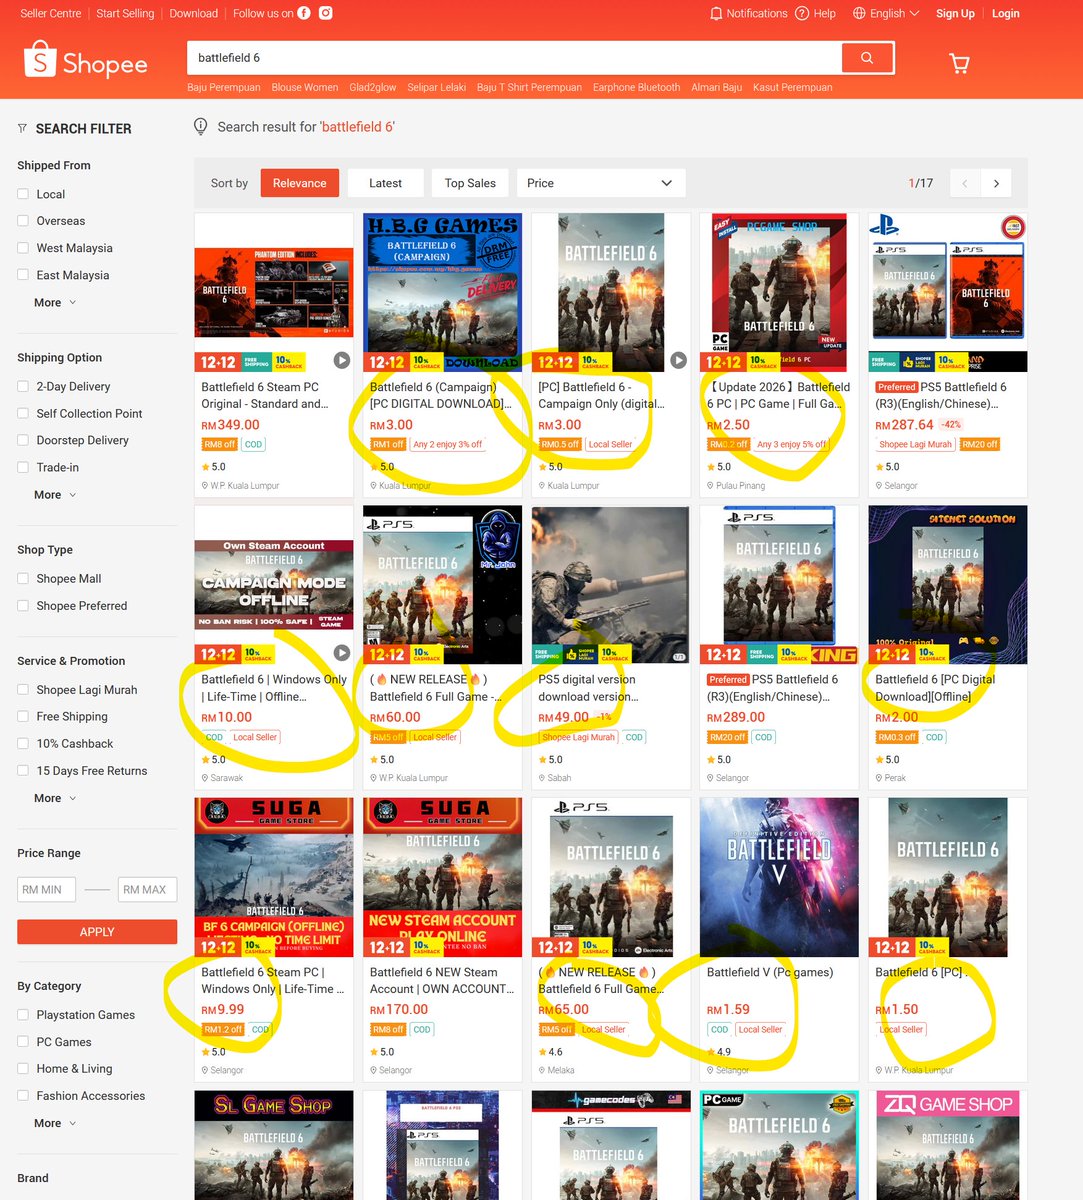The image size is (1083, 1200).
Task: Open the Download link
Action: (194, 13)
